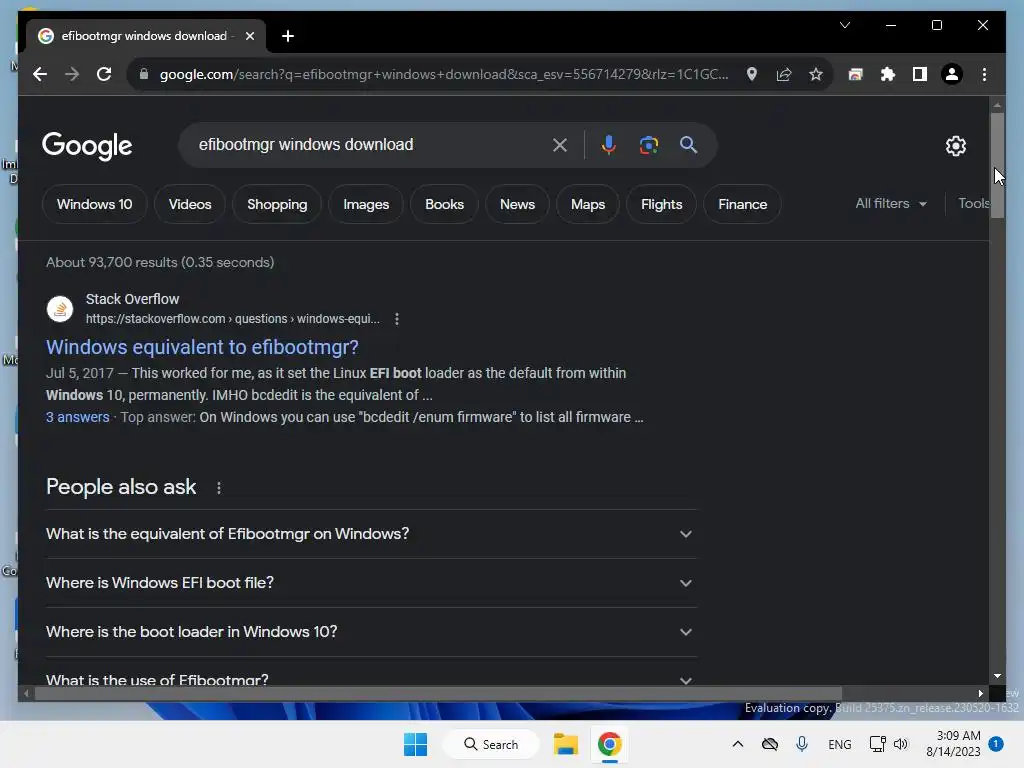Click the vertical scrollbar thumb
Screen dimensions: 1024x768
click(997, 165)
